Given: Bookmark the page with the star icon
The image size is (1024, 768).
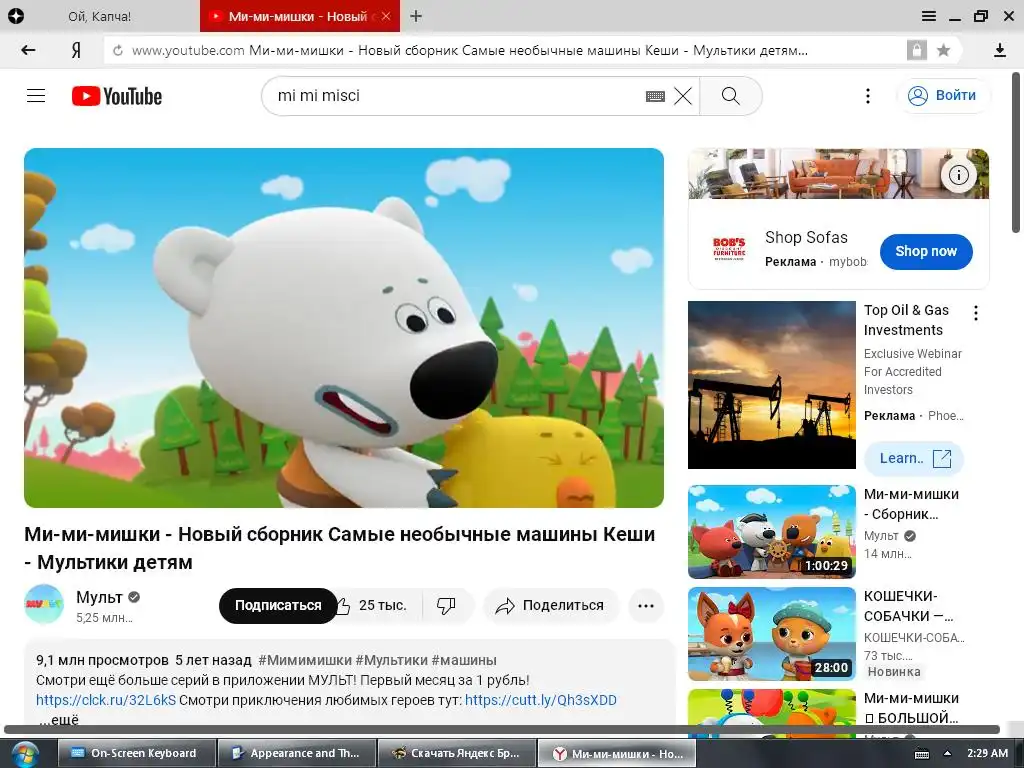Looking at the screenshot, I should tap(944, 50).
